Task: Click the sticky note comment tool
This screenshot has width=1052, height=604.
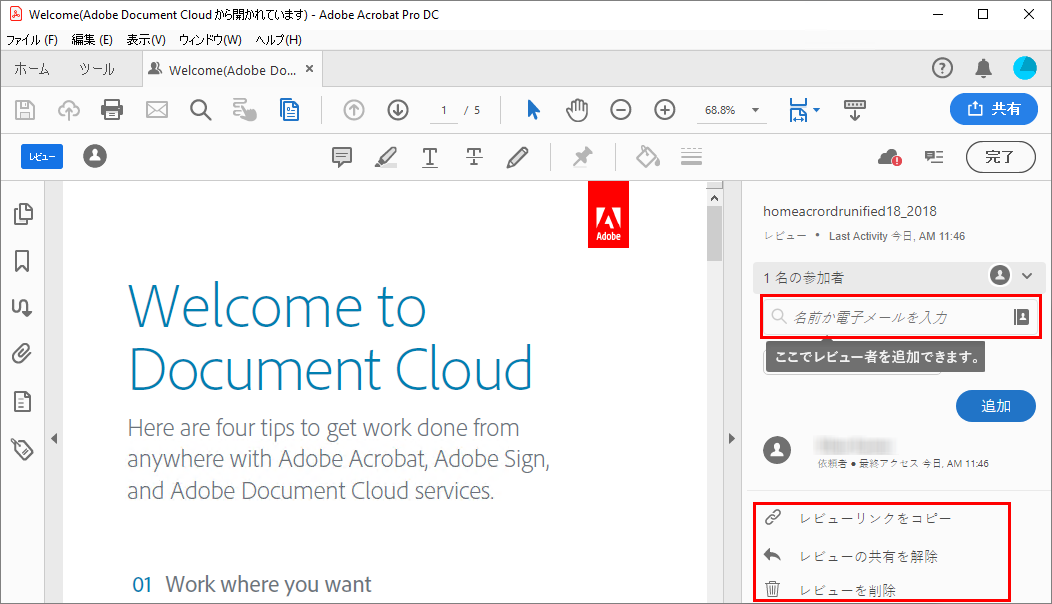Action: [x=342, y=157]
